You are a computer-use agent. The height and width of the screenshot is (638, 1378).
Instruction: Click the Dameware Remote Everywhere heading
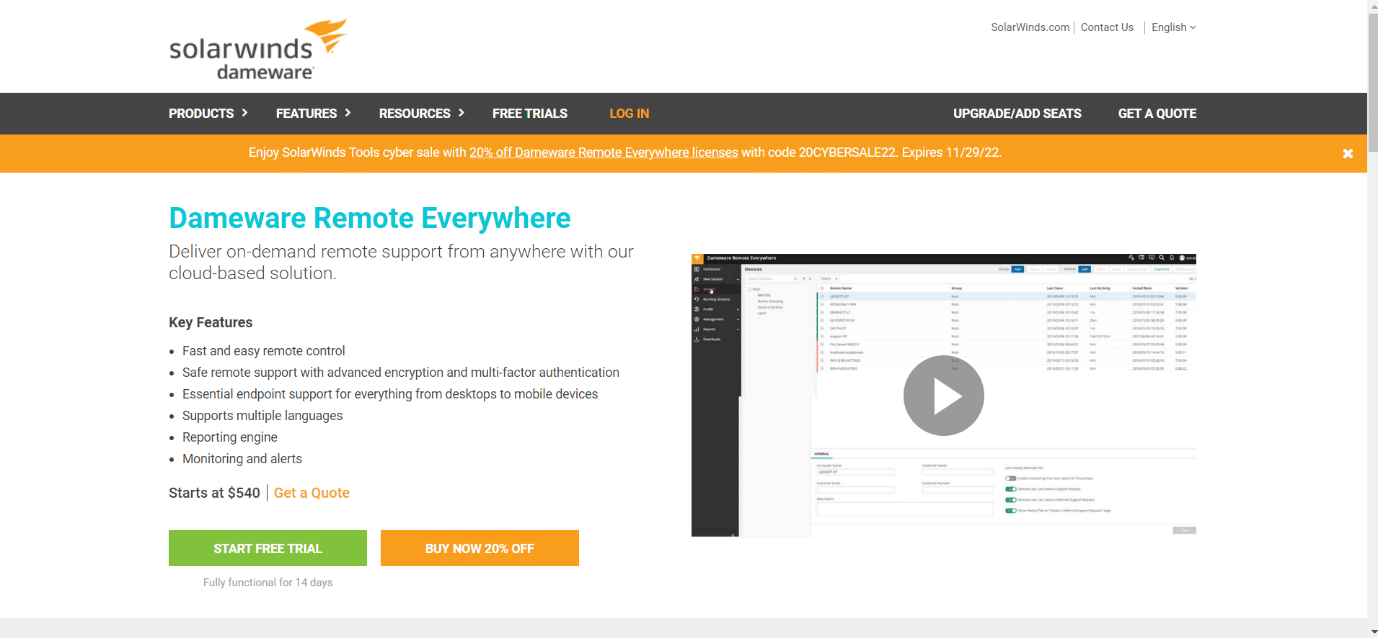click(x=370, y=218)
